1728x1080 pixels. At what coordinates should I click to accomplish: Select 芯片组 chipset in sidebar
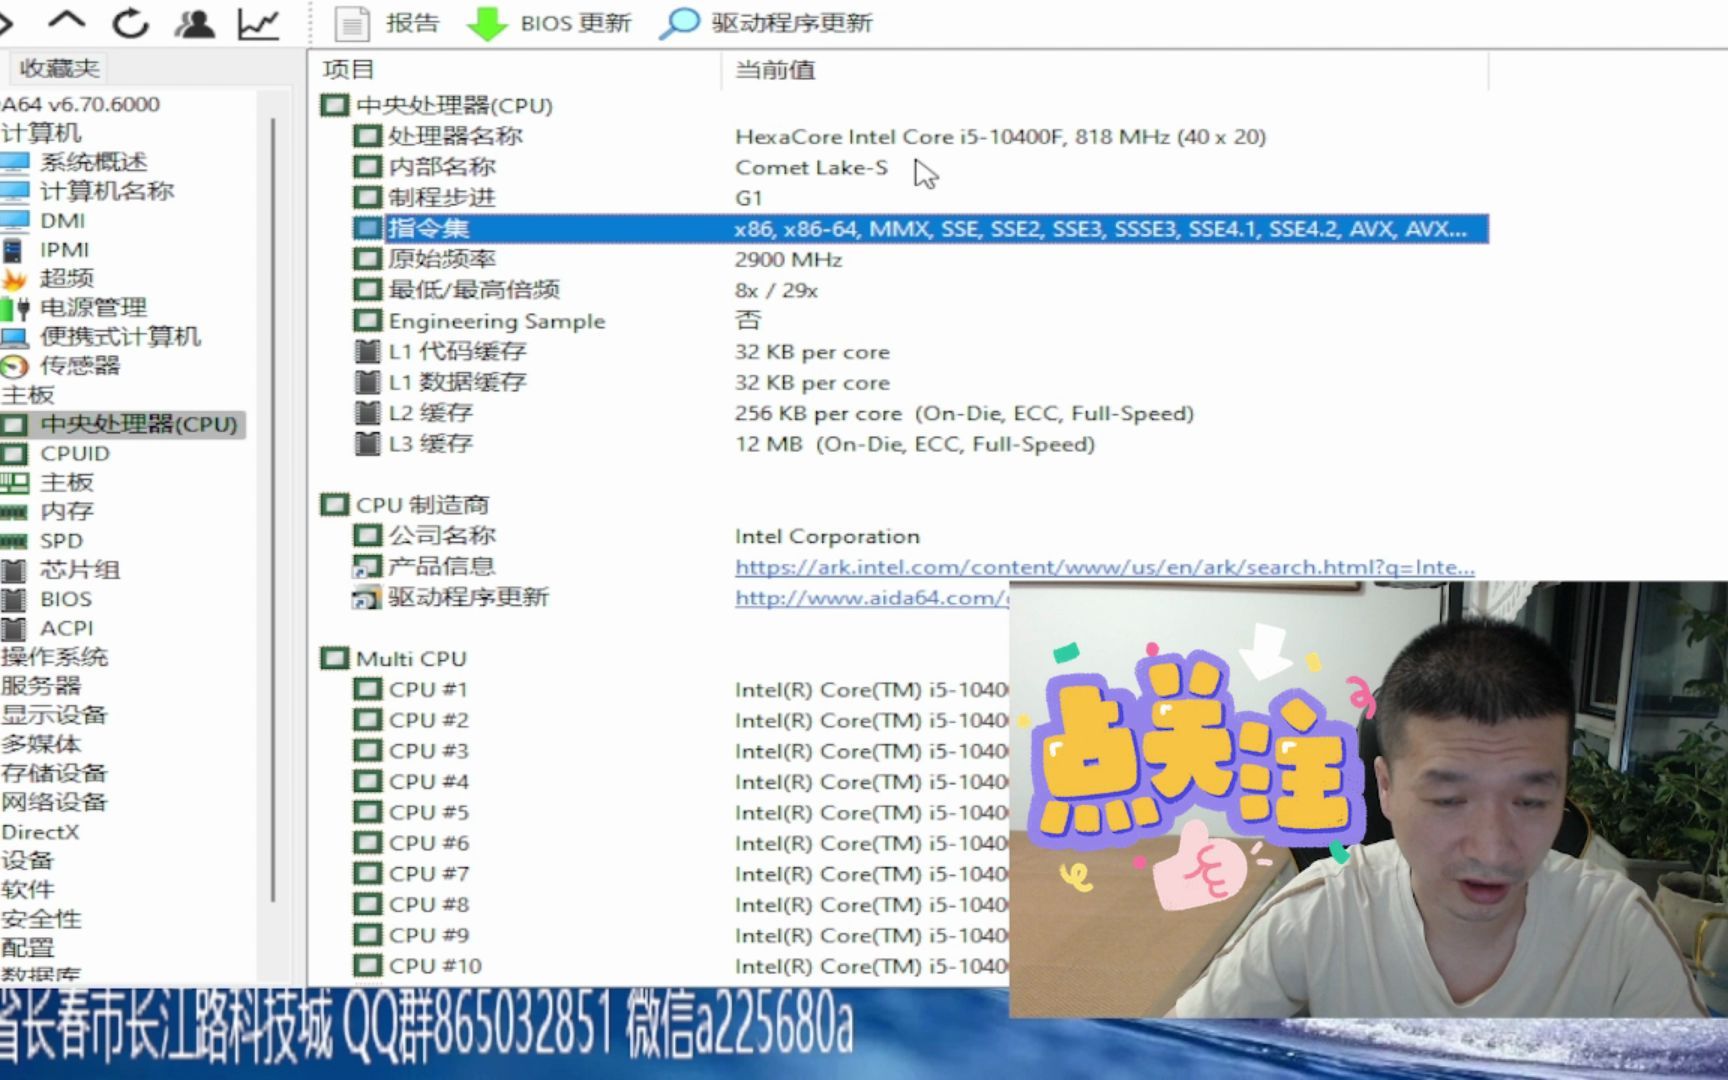(x=80, y=569)
